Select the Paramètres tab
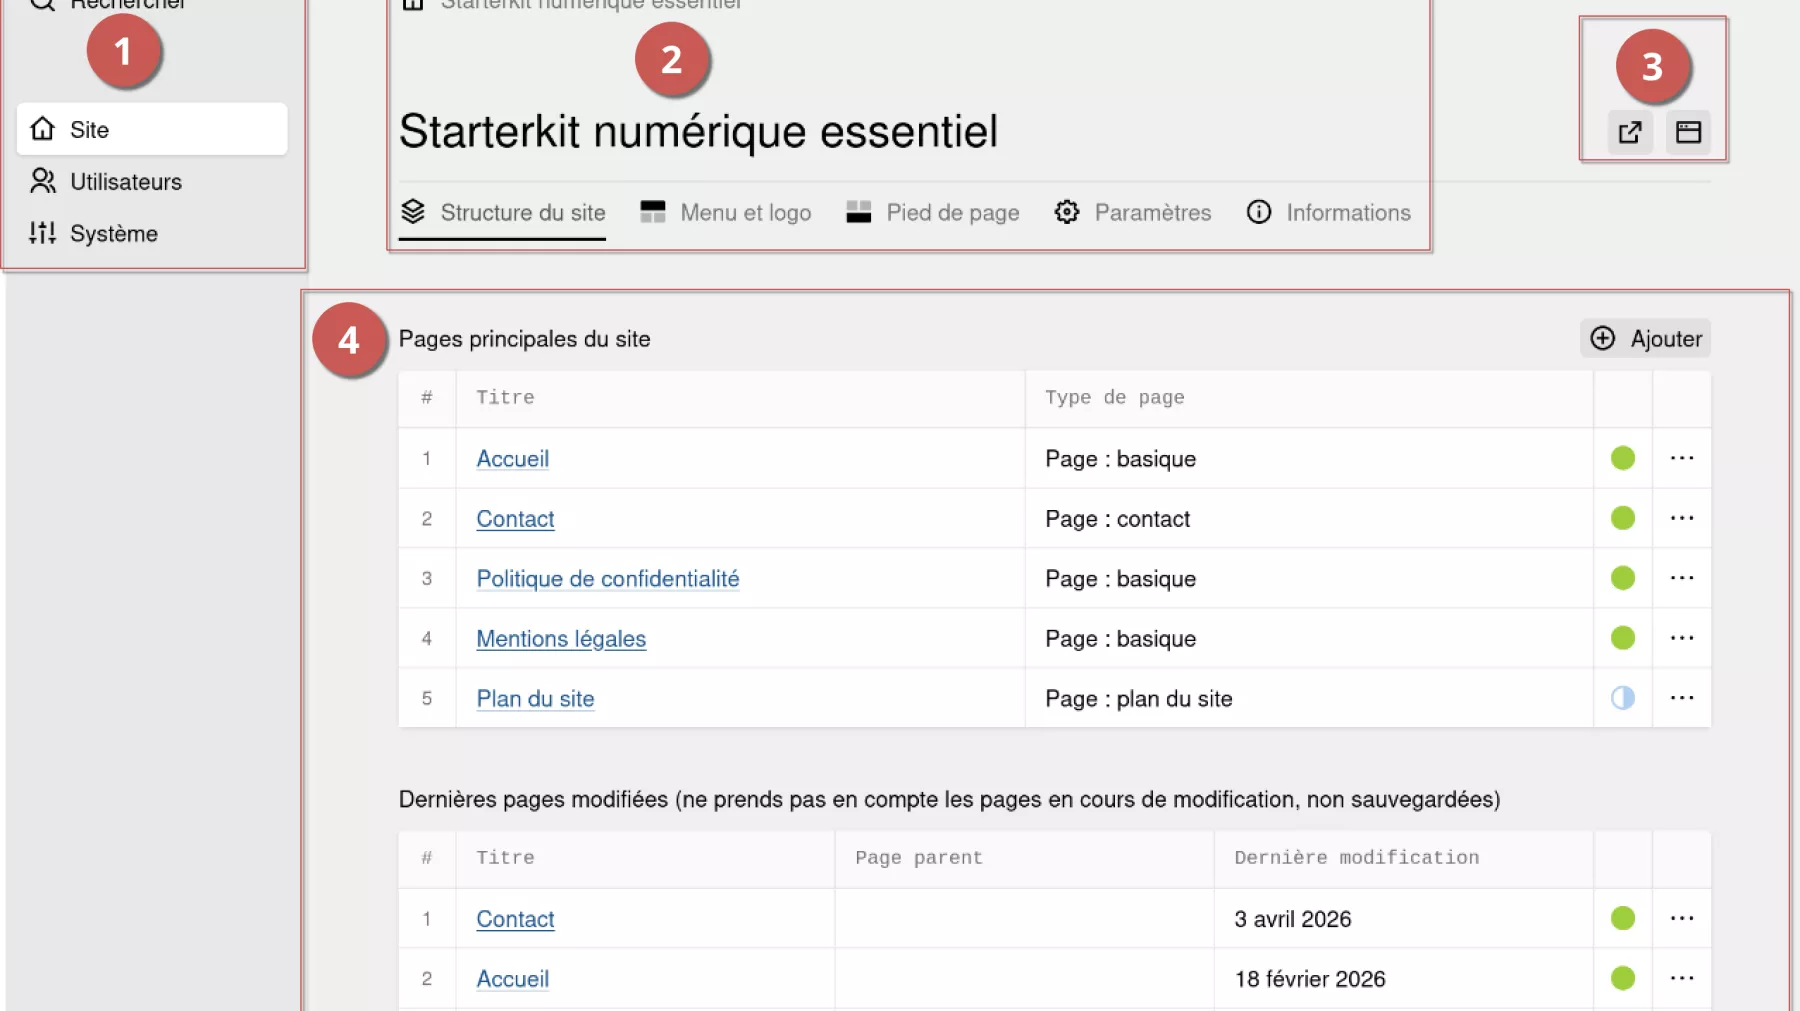The width and height of the screenshot is (1800, 1011). pyautogui.click(x=1133, y=213)
